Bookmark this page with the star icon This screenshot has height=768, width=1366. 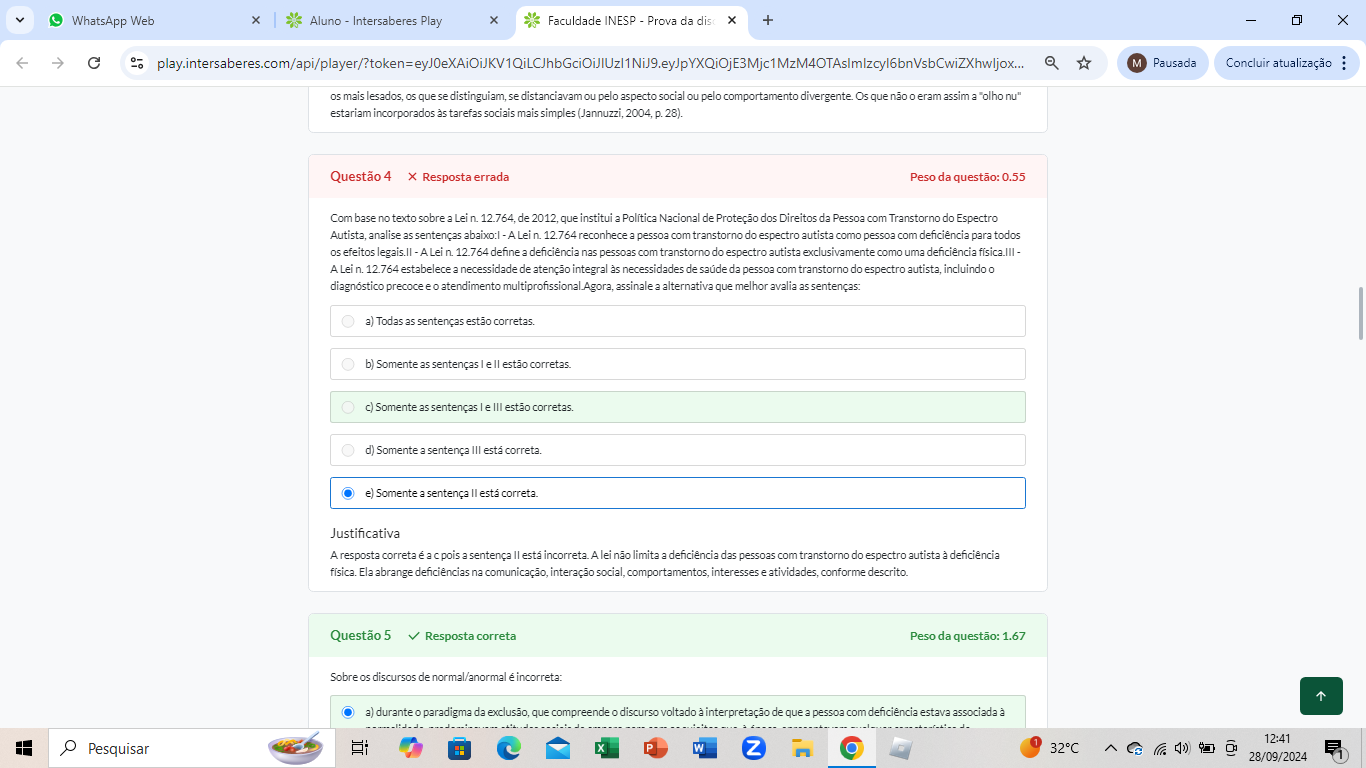(x=1084, y=63)
